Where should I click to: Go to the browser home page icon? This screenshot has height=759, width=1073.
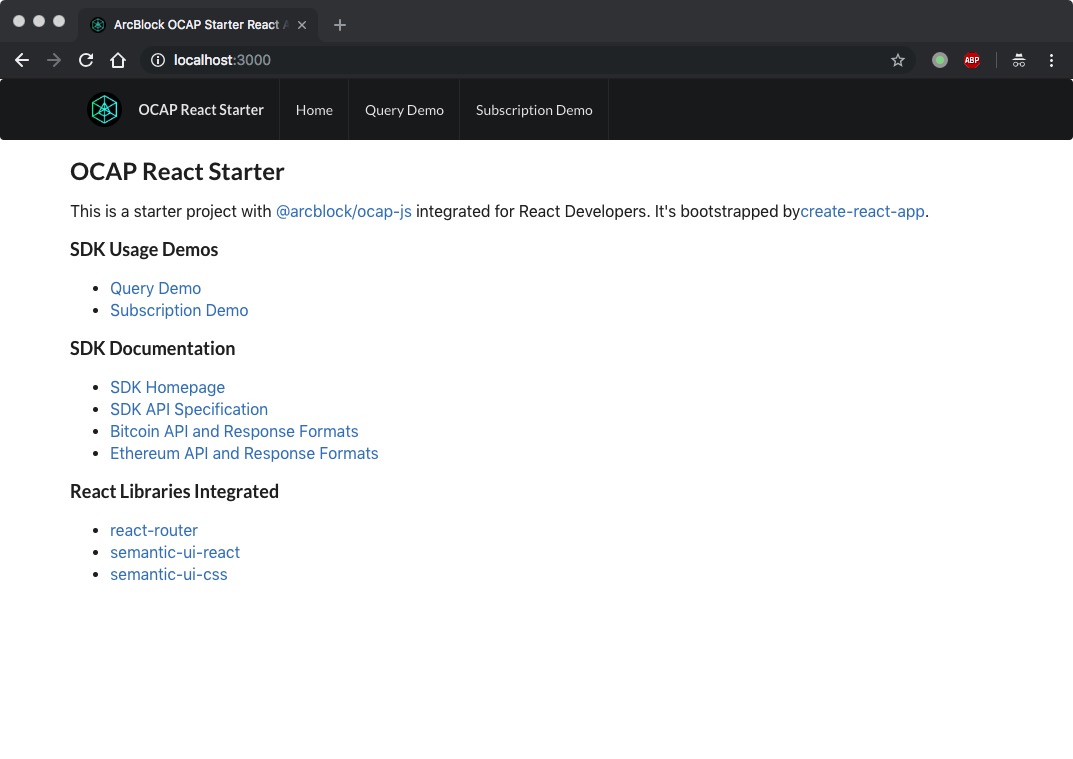[x=118, y=60]
